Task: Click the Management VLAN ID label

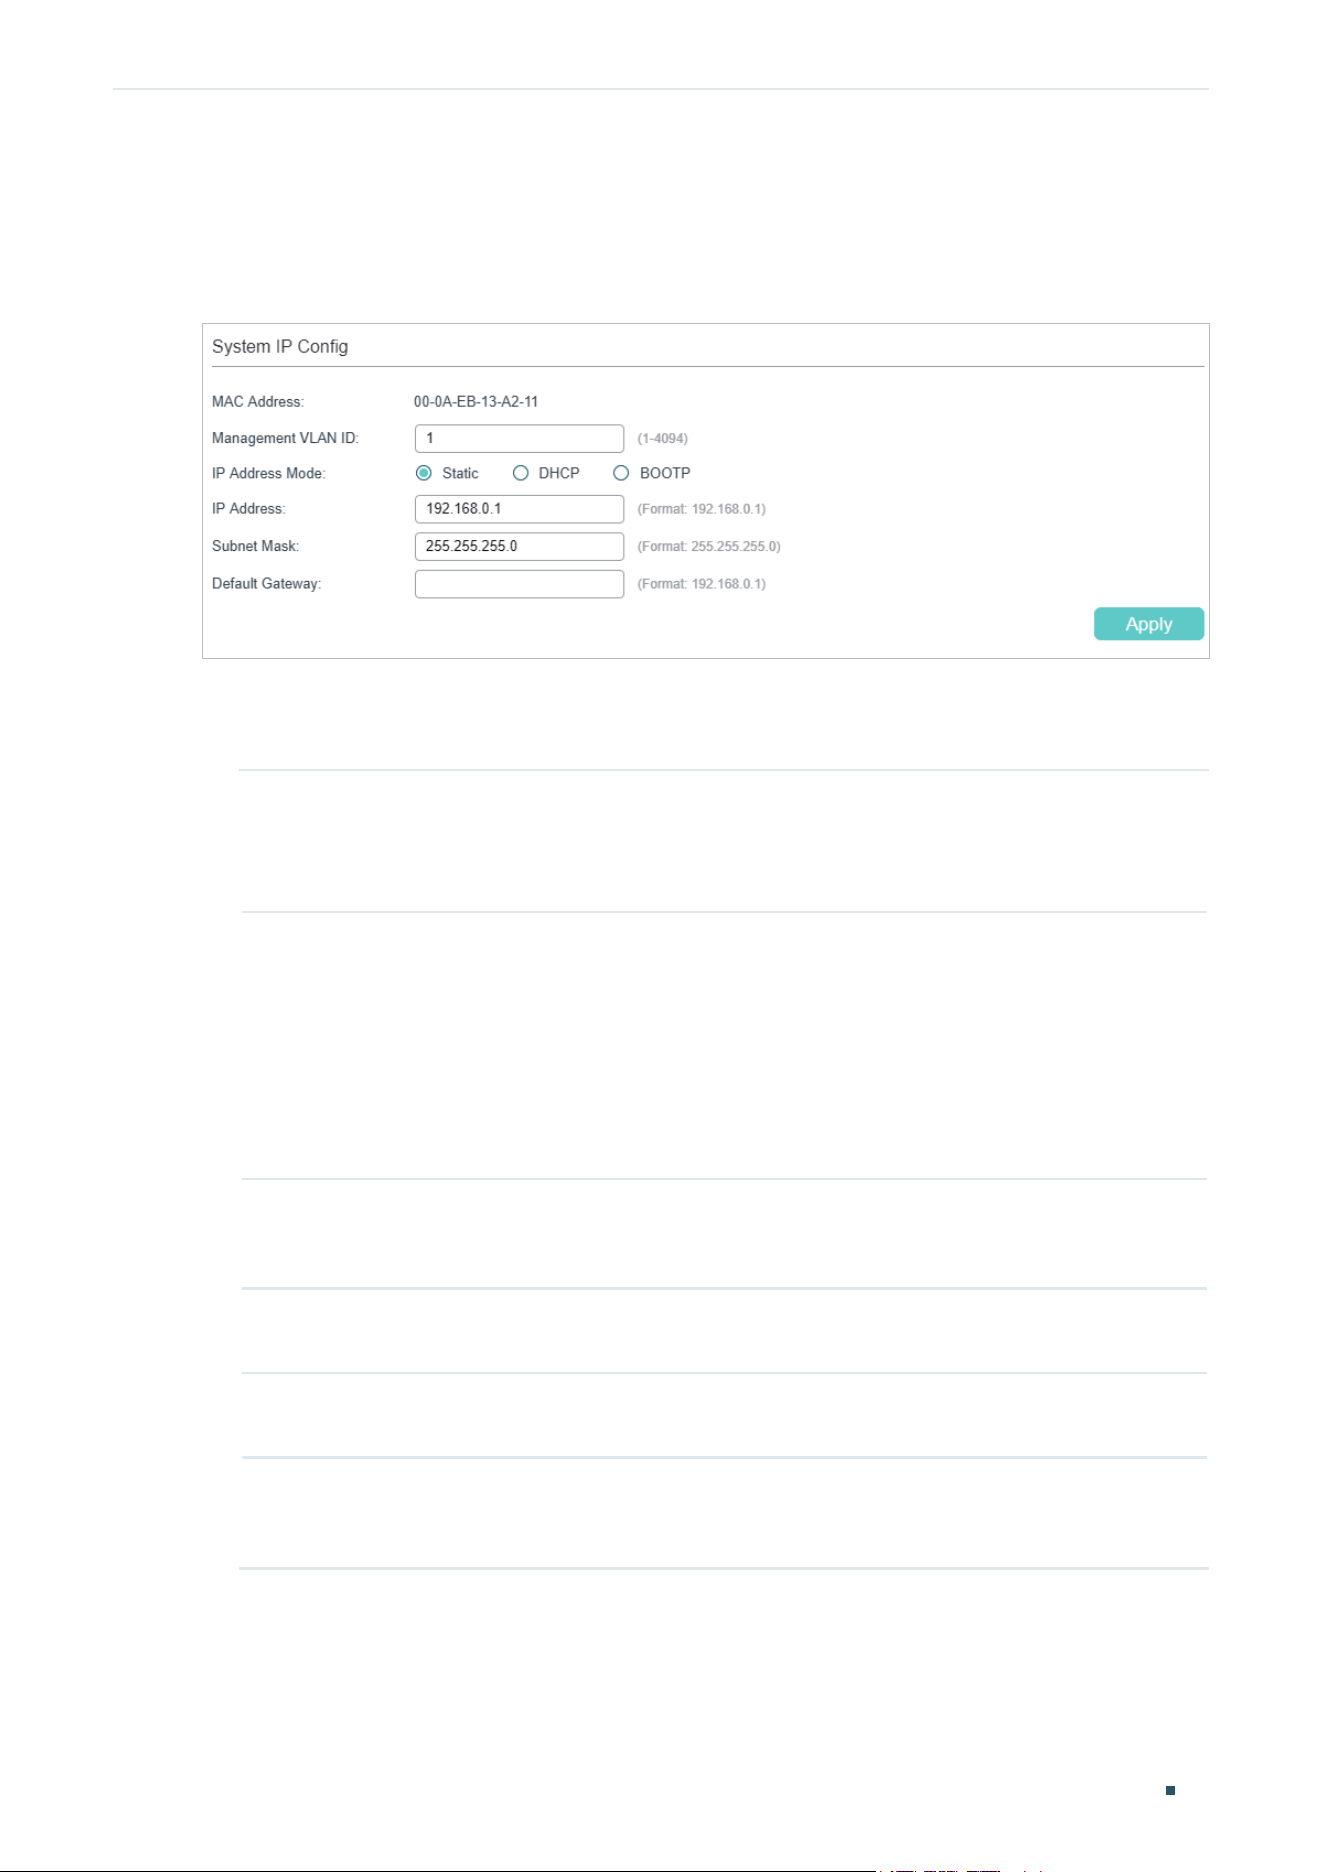Action: pos(285,438)
